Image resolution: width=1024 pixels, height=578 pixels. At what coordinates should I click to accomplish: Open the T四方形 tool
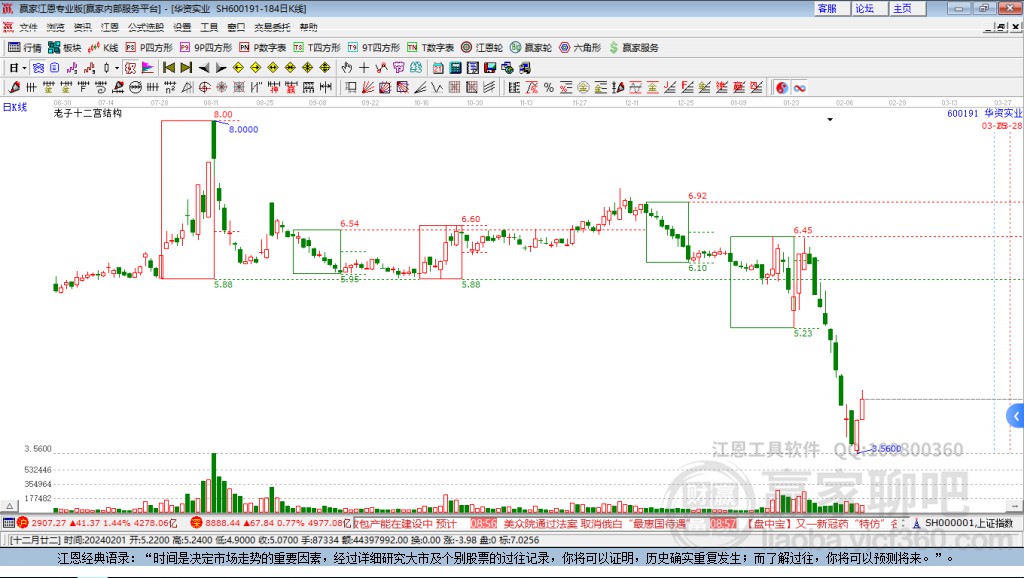[317, 48]
